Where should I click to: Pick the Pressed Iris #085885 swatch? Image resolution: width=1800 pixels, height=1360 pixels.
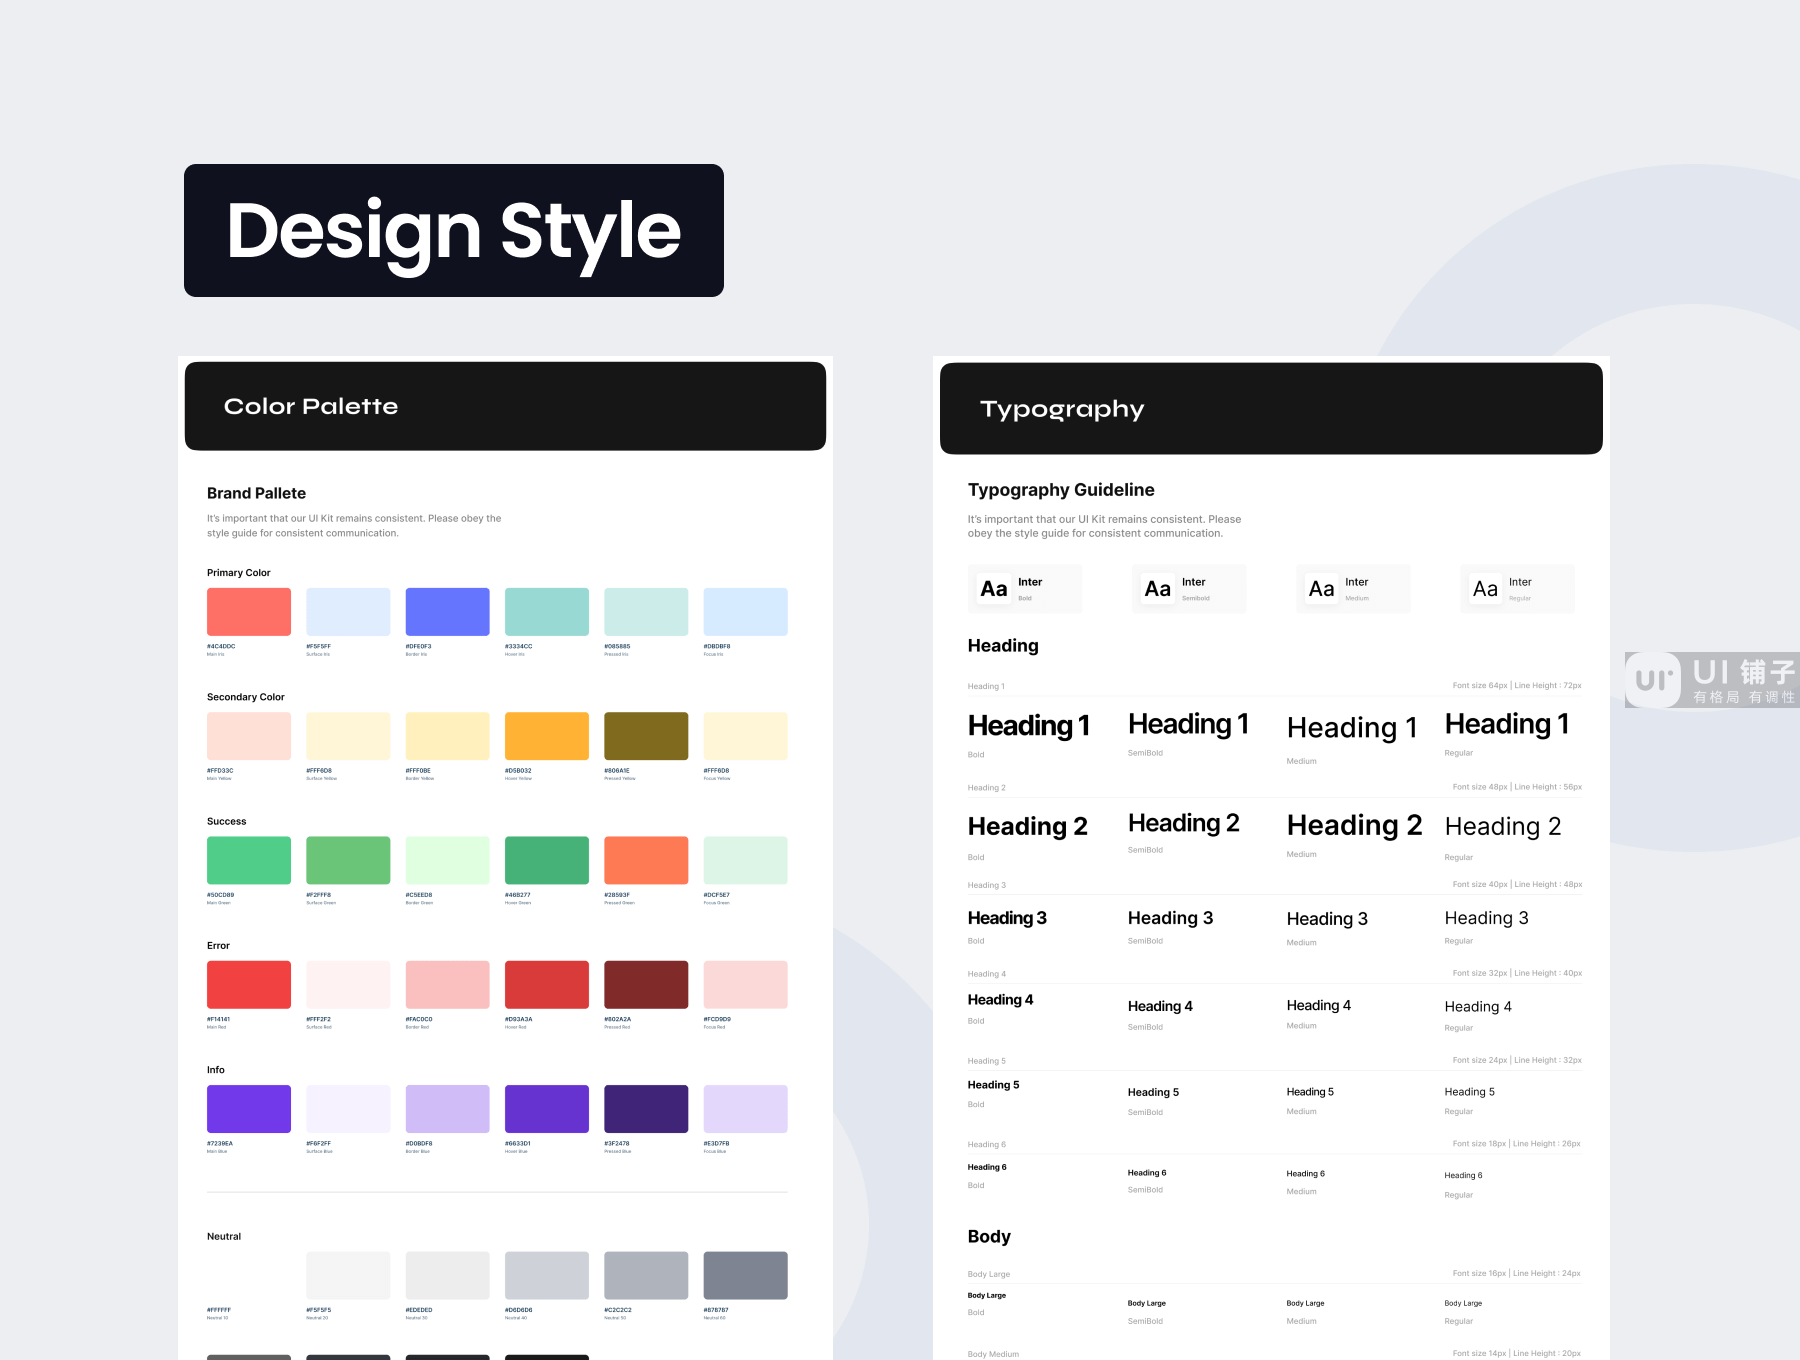point(646,612)
